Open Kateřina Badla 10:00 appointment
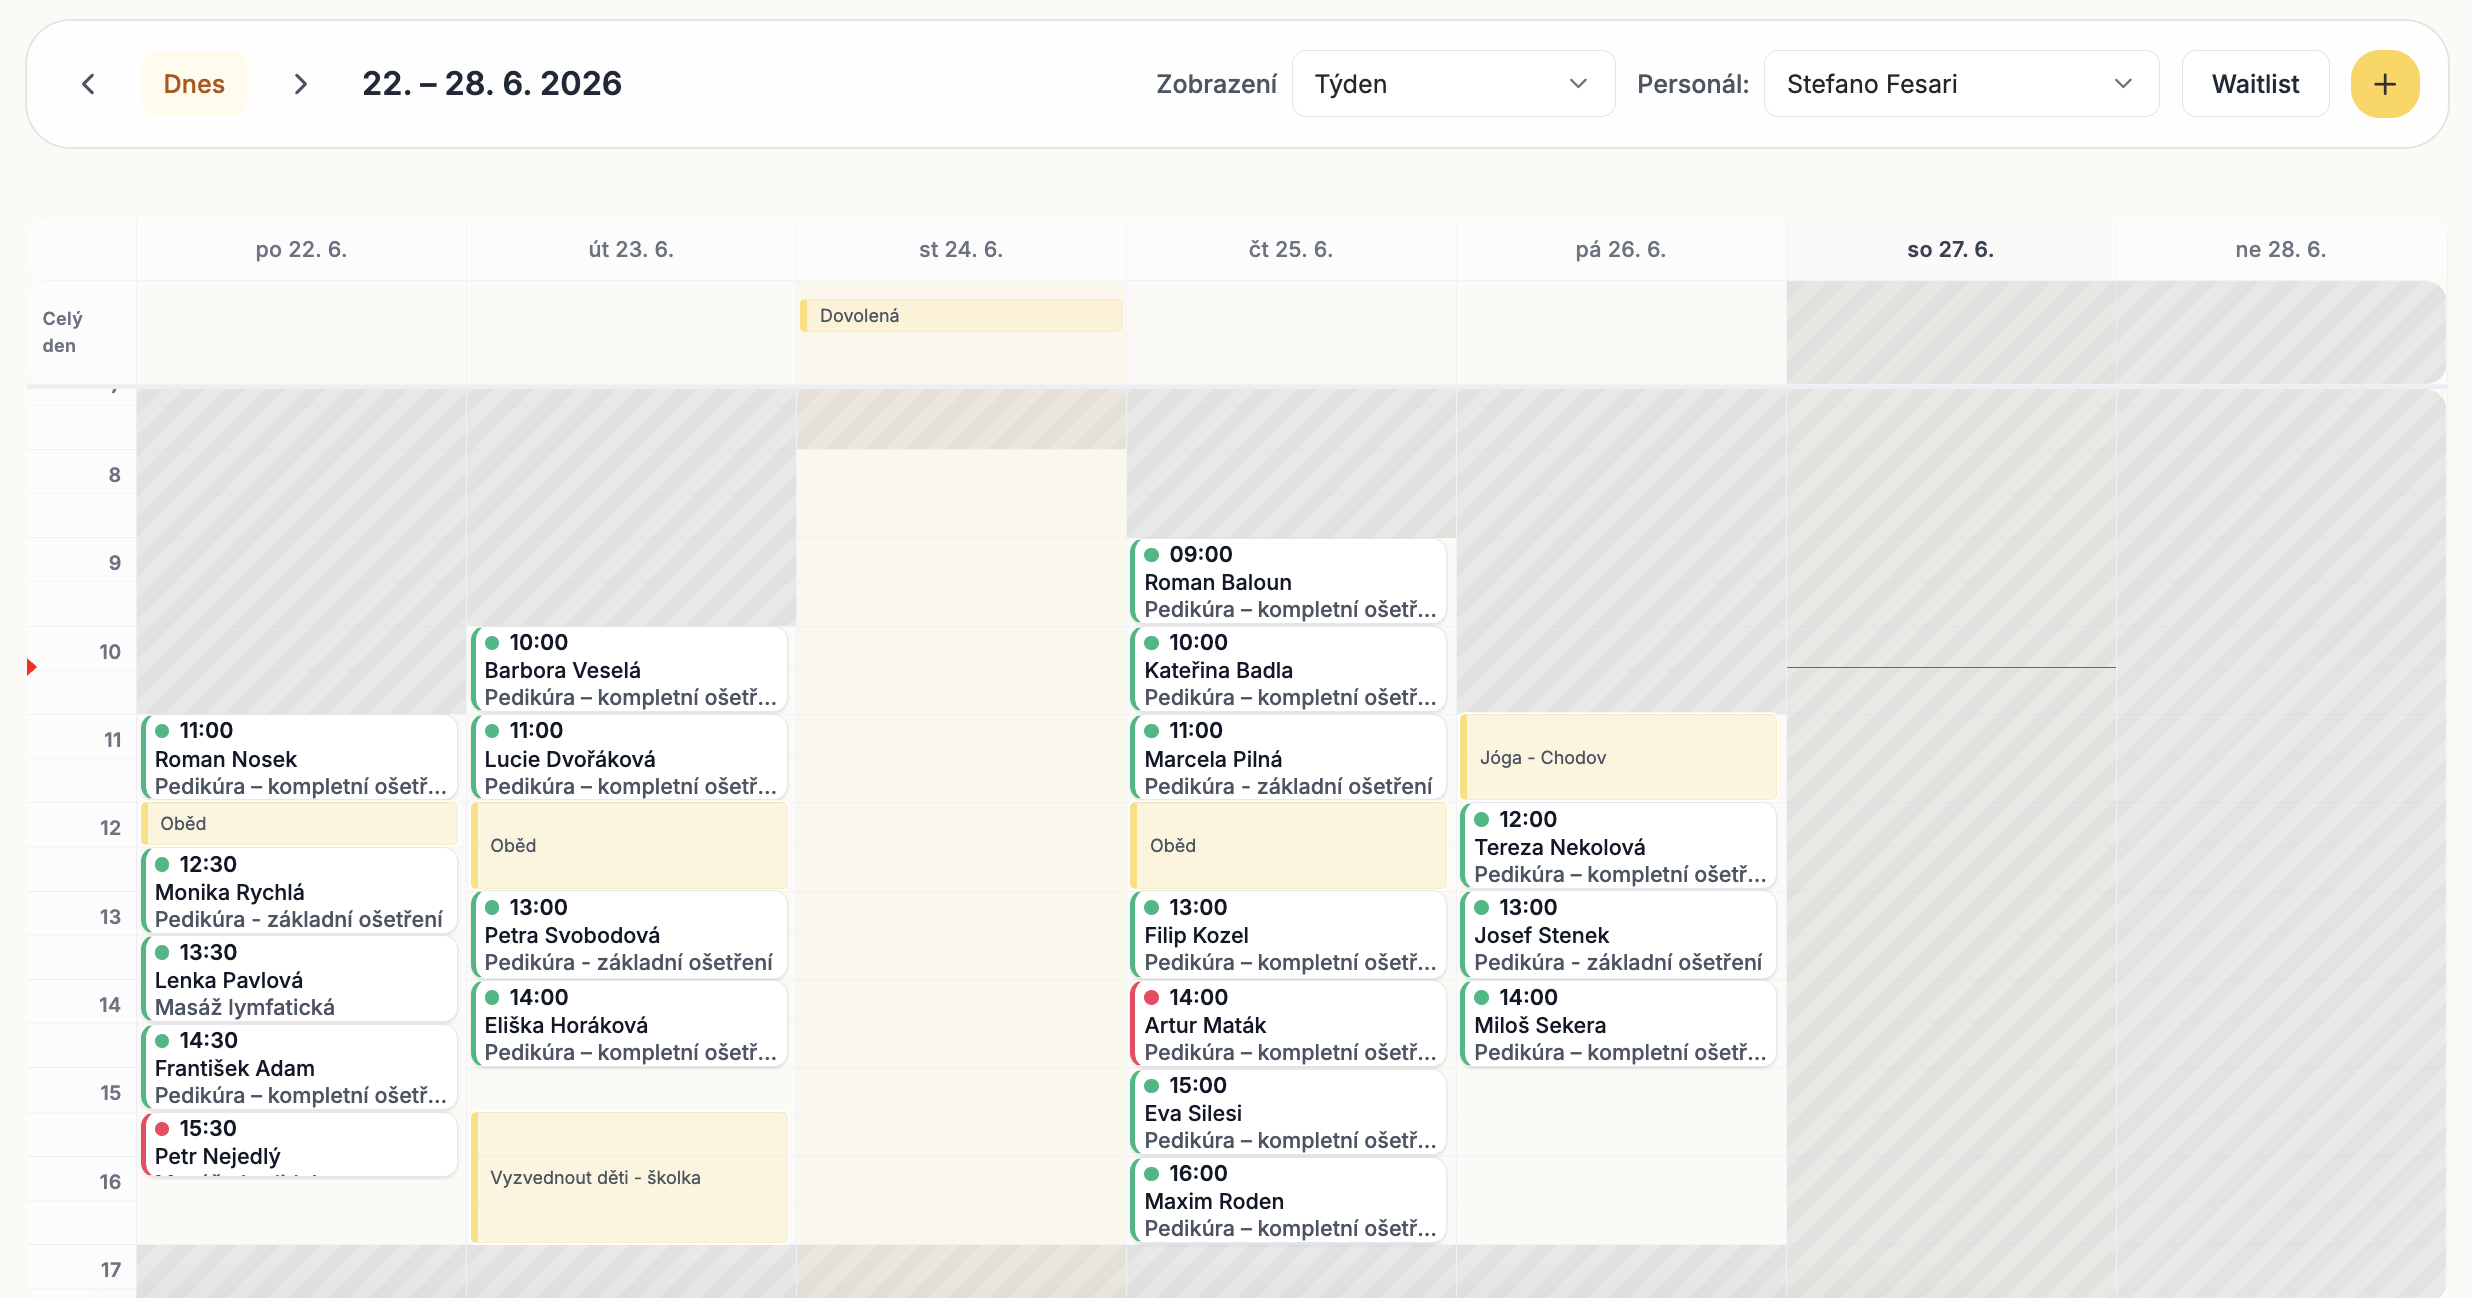Screen dimensions: 2472x1298 pyautogui.click(x=1289, y=669)
